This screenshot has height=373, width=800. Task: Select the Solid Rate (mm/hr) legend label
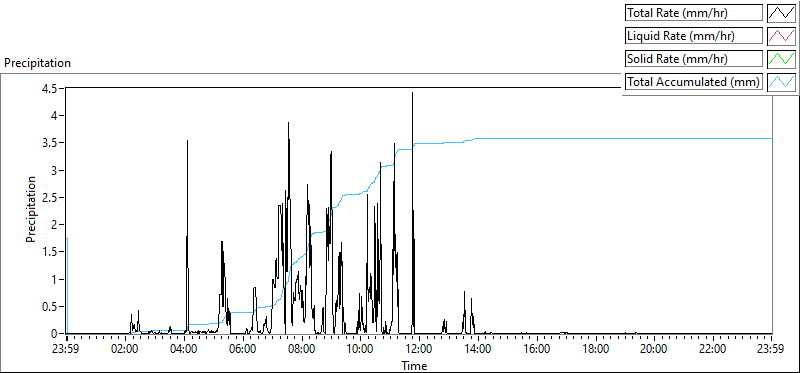[x=694, y=59]
